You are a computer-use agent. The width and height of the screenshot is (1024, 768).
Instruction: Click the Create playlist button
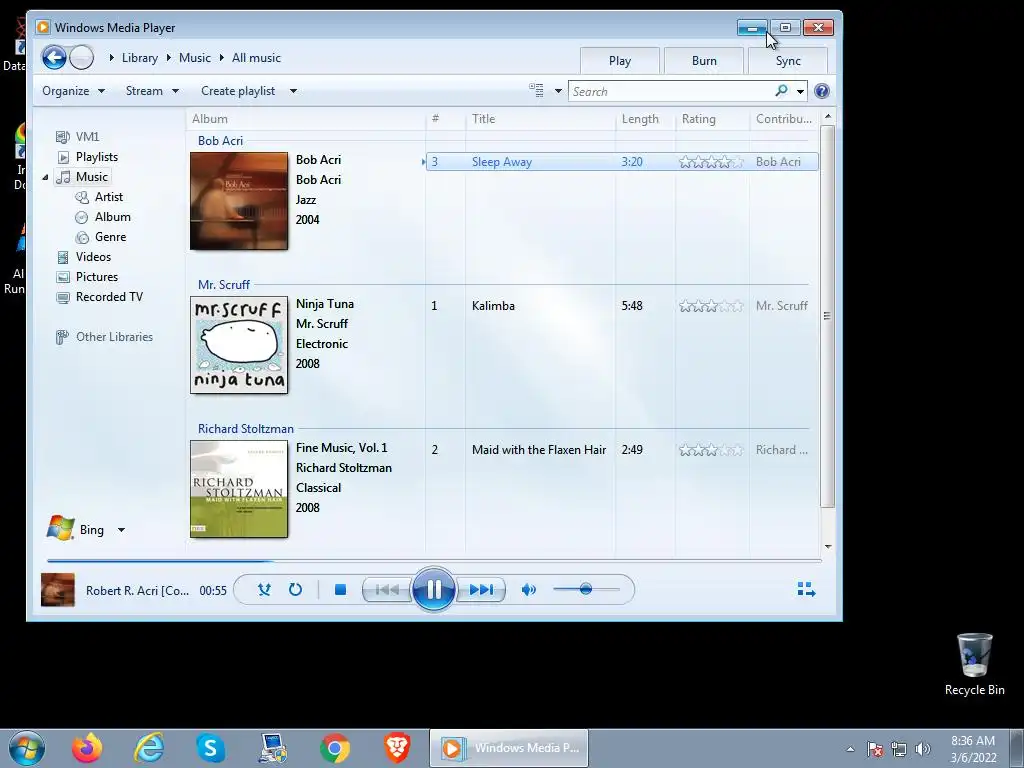tap(238, 91)
